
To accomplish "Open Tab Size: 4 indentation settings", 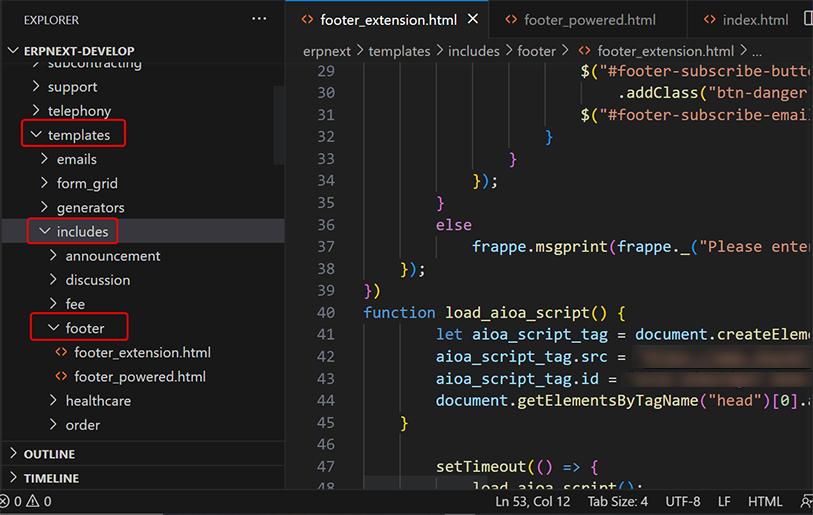I will pos(617,501).
